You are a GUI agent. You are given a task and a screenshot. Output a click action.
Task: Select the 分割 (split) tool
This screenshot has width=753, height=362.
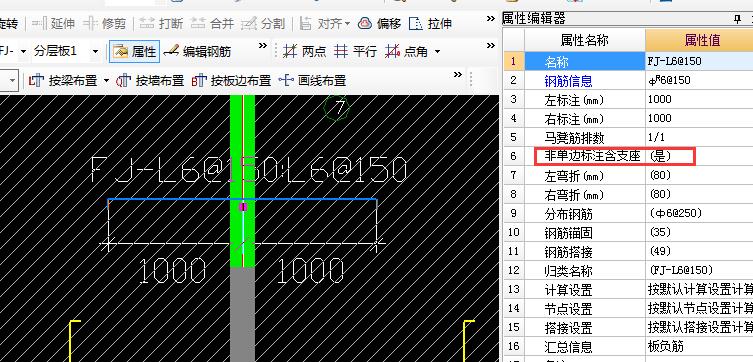(x=263, y=23)
